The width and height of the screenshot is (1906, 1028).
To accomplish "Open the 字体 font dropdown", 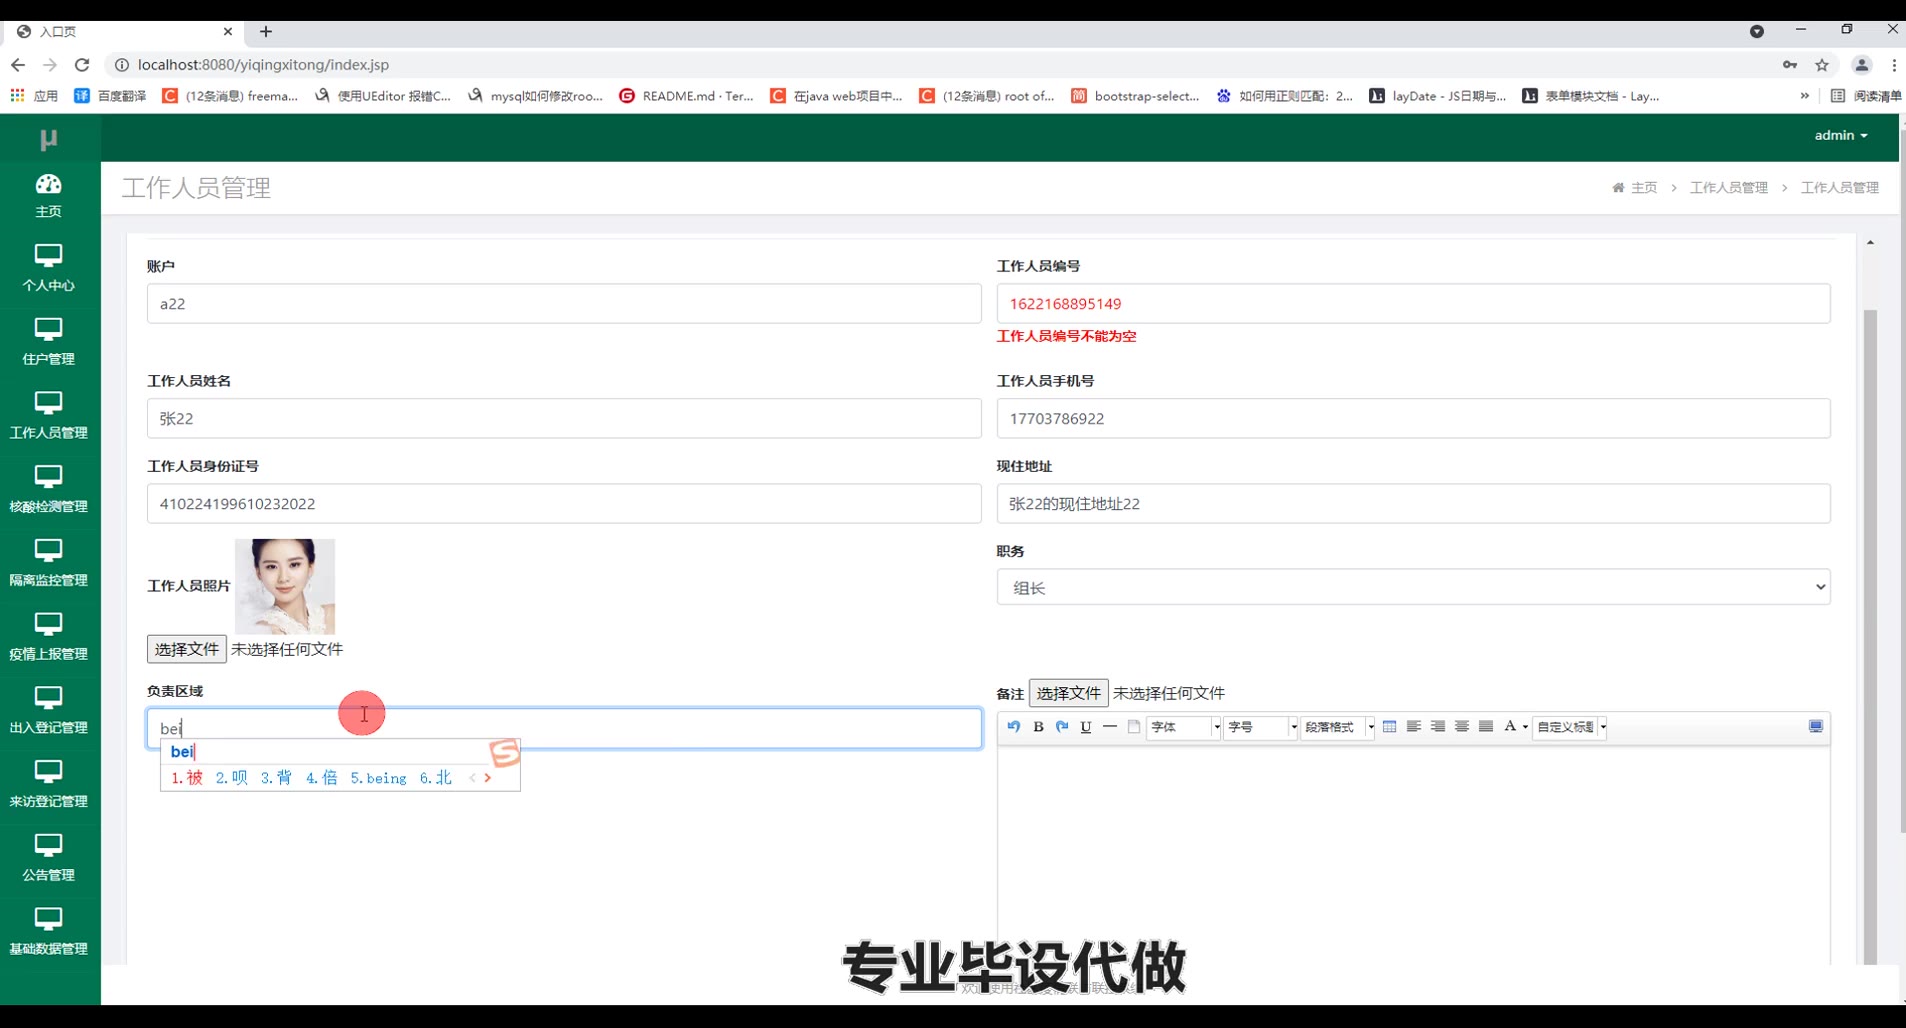I will tap(1184, 727).
